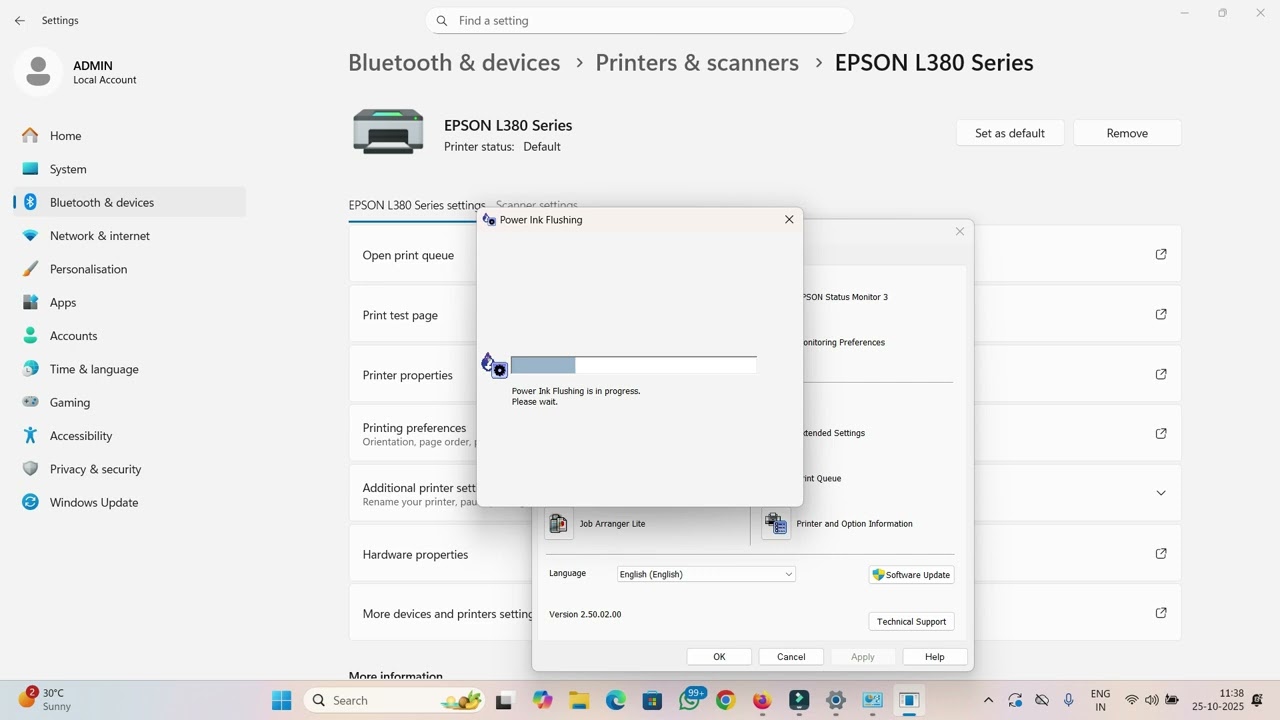Click external-link icon on Hardware properties row
The image size is (1280, 720).
pos(1161,553)
